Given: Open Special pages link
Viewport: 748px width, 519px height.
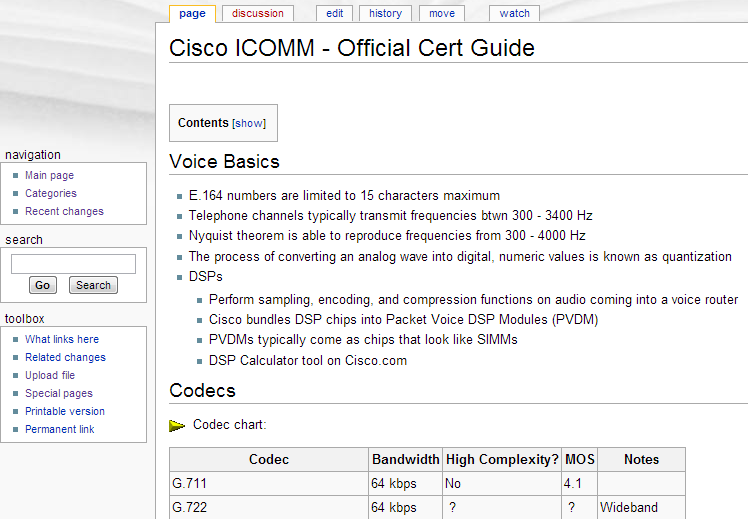Looking at the screenshot, I should [59, 394].
